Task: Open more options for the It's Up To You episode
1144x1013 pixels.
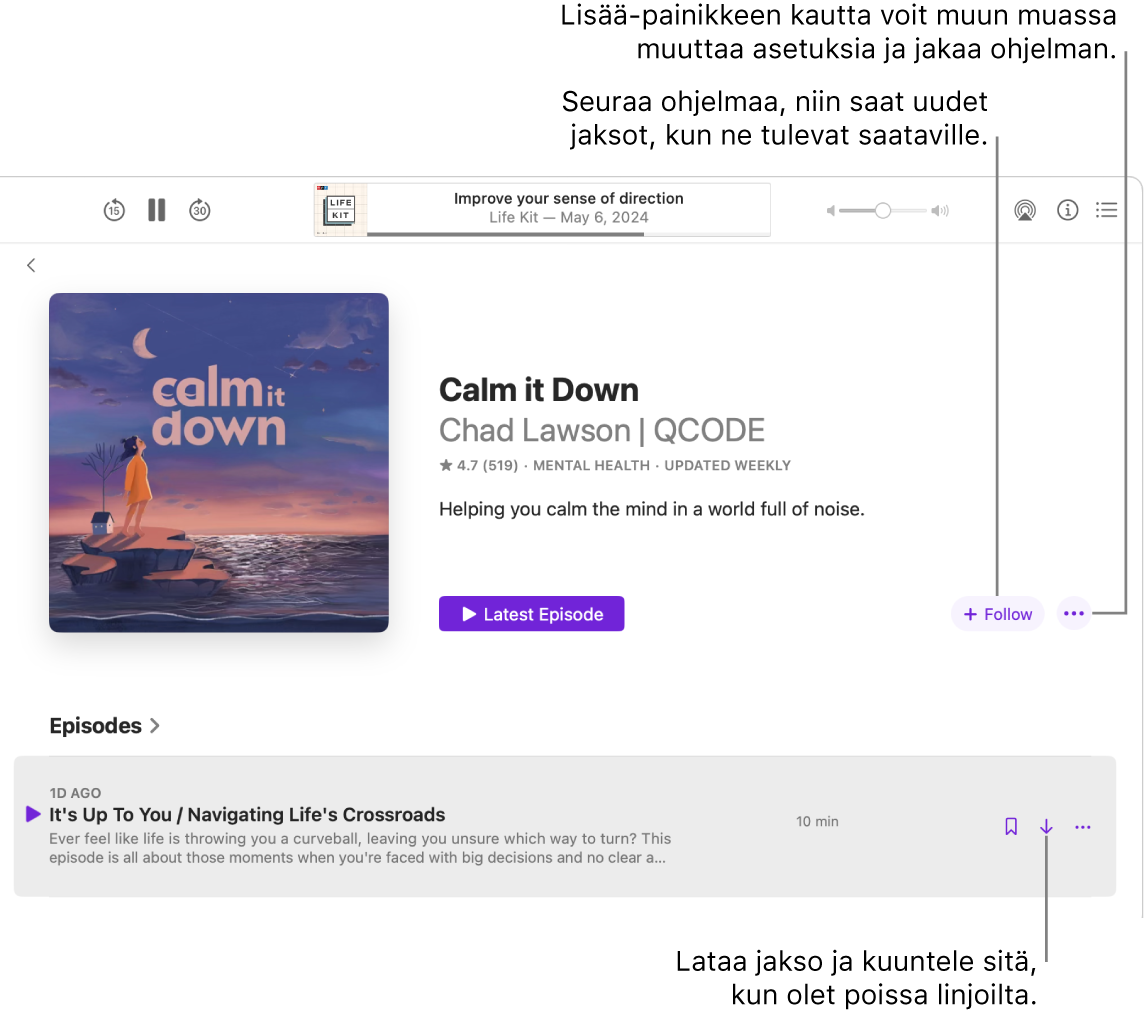Action: [x=1082, y=827]
